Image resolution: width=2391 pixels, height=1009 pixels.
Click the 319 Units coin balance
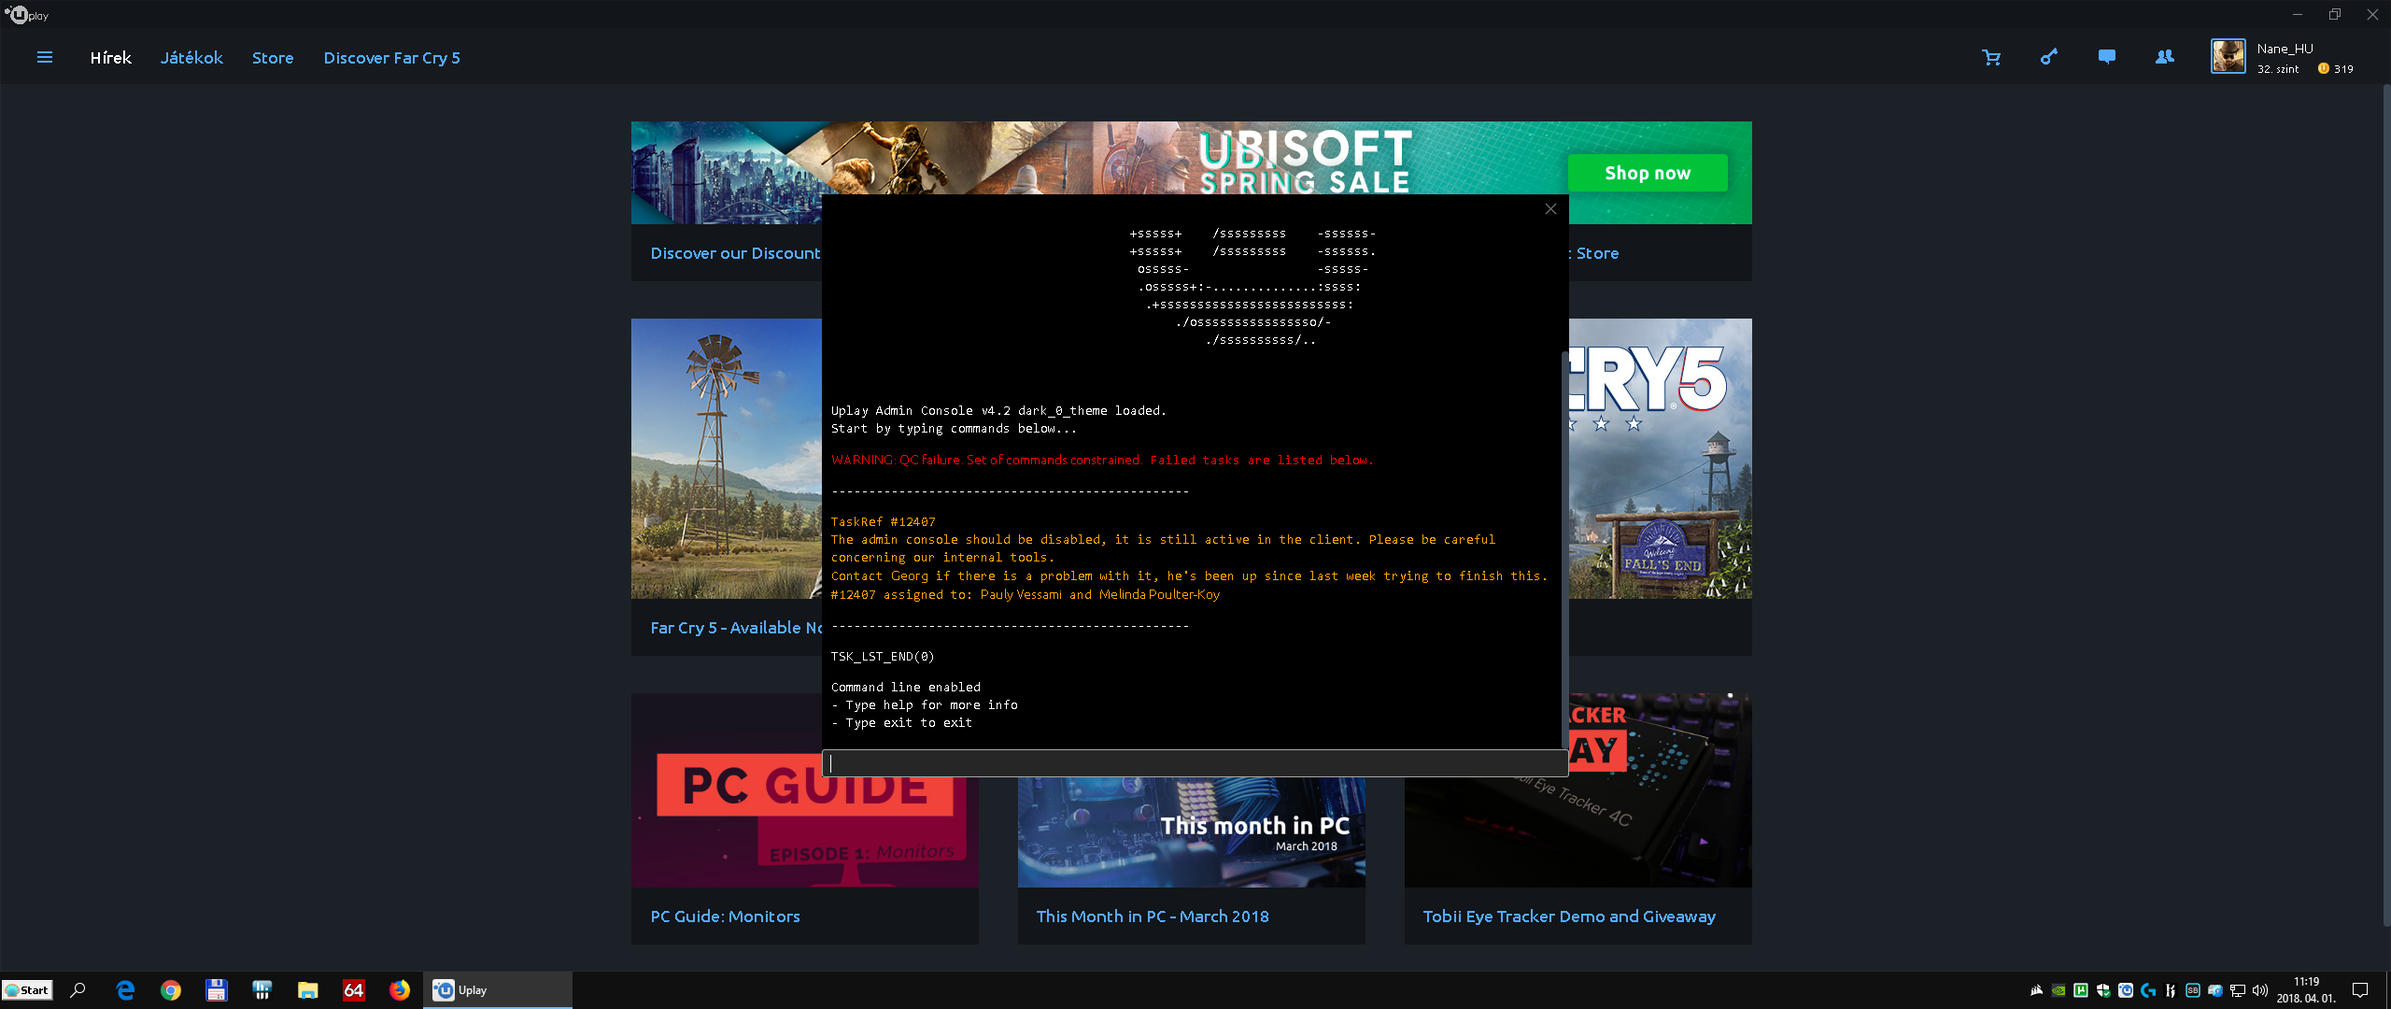pos(2336,69)
